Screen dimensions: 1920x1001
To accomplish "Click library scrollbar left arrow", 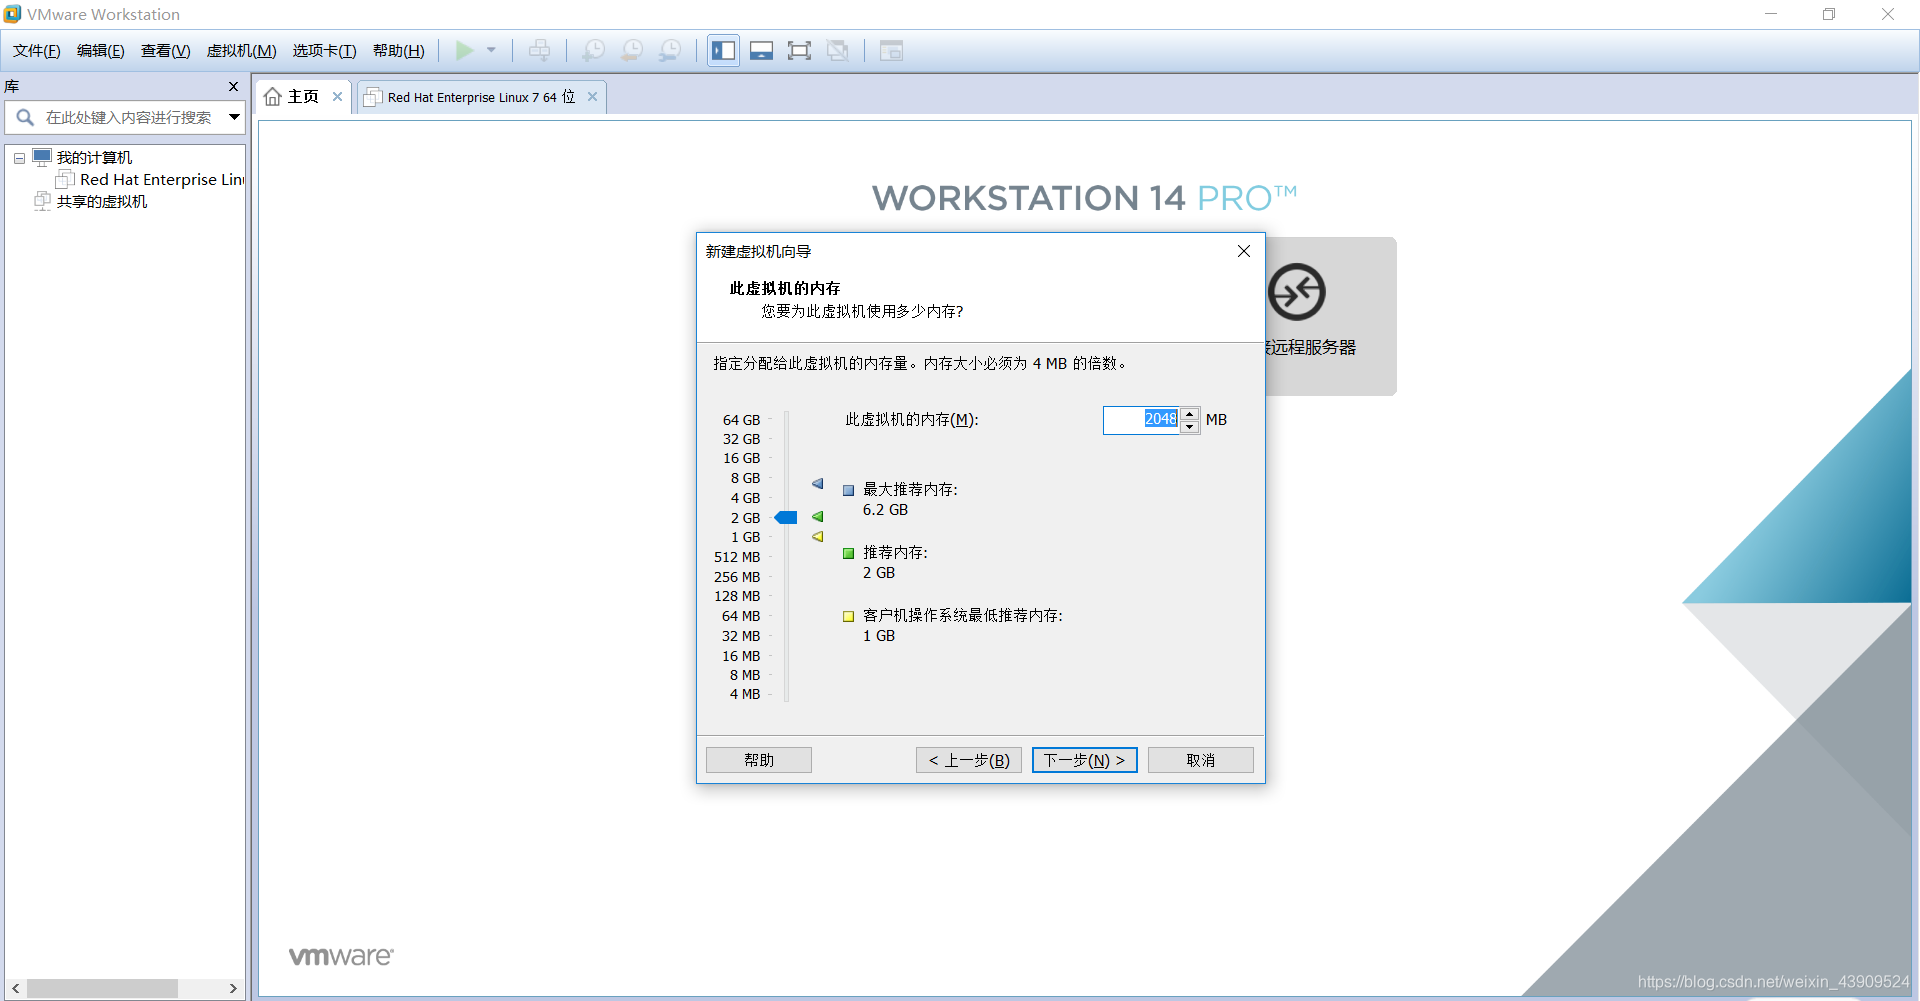I will click(15, 988).
